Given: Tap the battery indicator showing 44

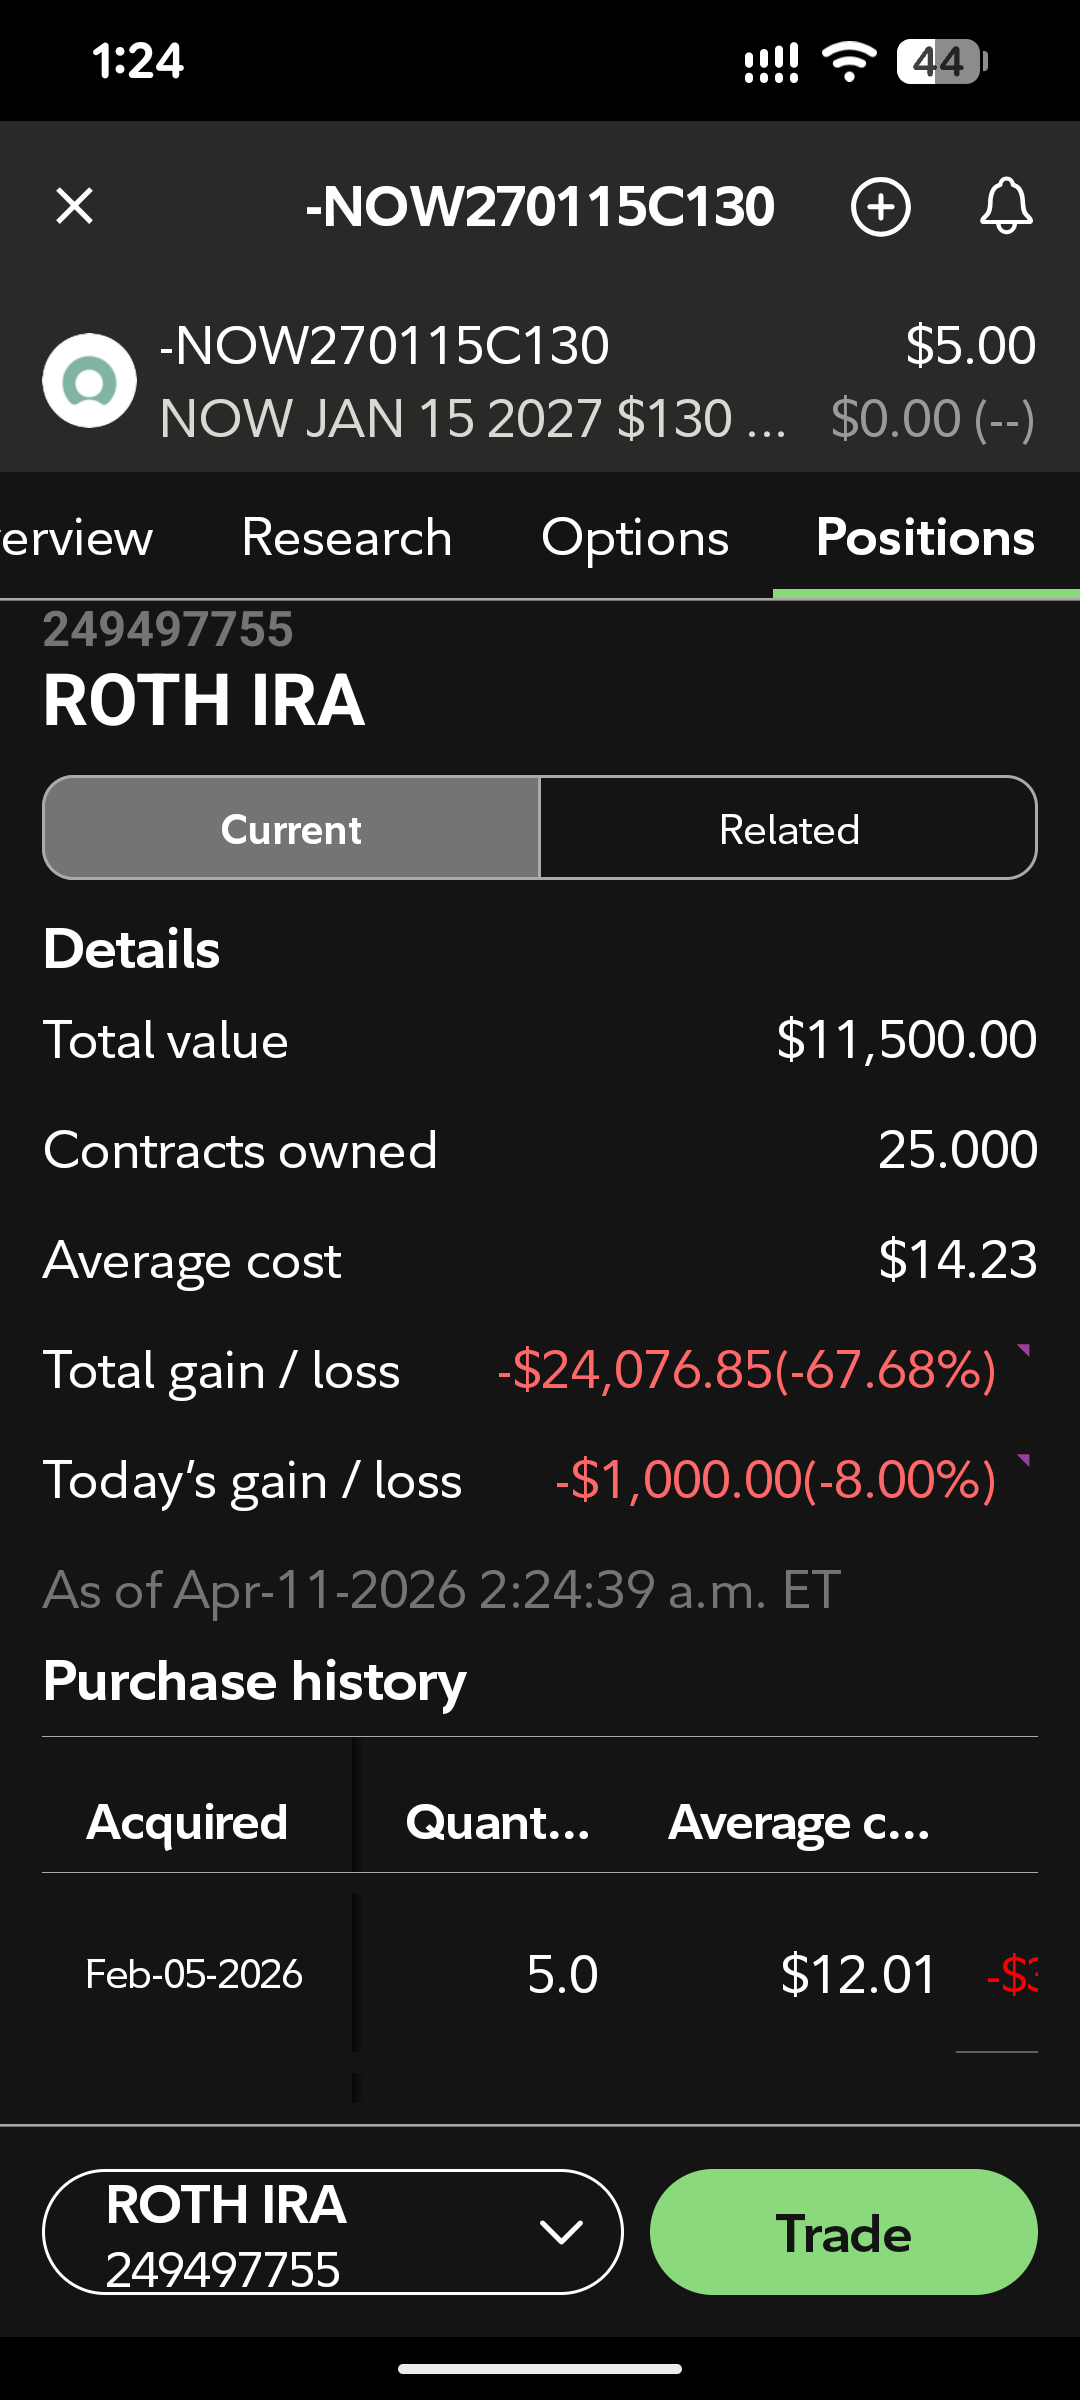Looking at the screenshot, I should (x=941, y=62).
